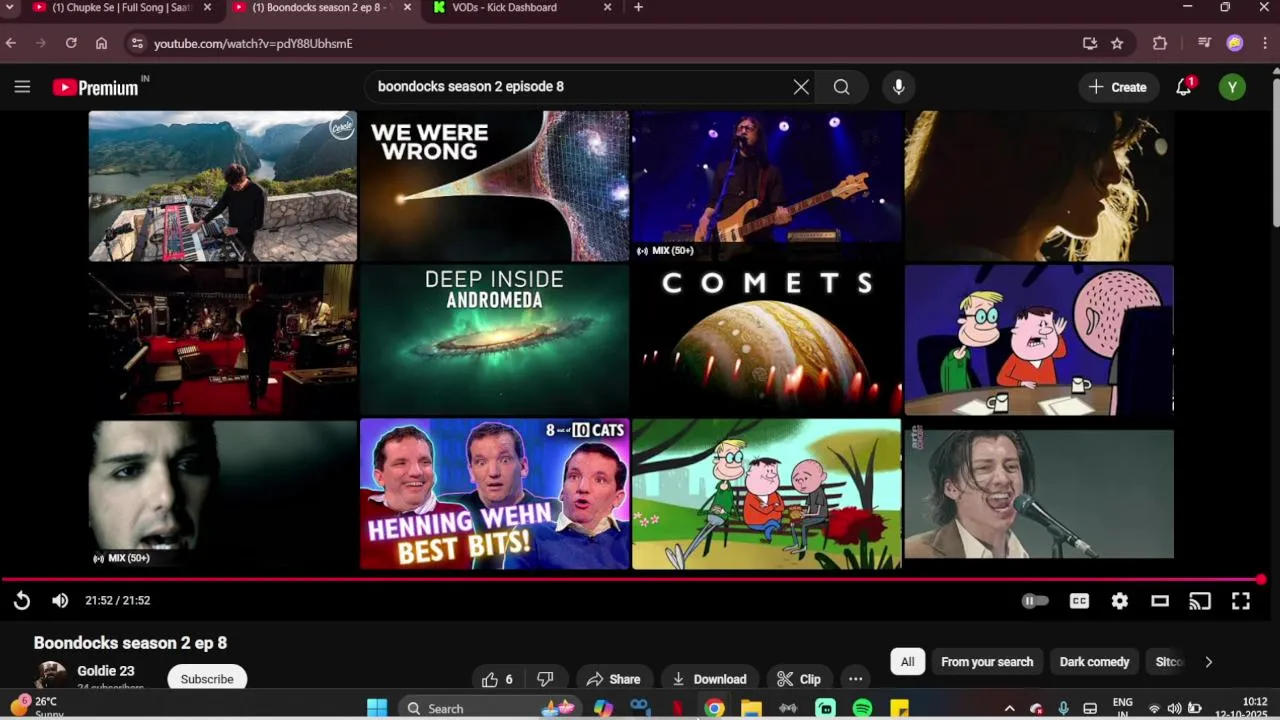The height and width of the screenshot is (720, 1280).
Task: Select the From your search chip
Action: coord(987,662)
